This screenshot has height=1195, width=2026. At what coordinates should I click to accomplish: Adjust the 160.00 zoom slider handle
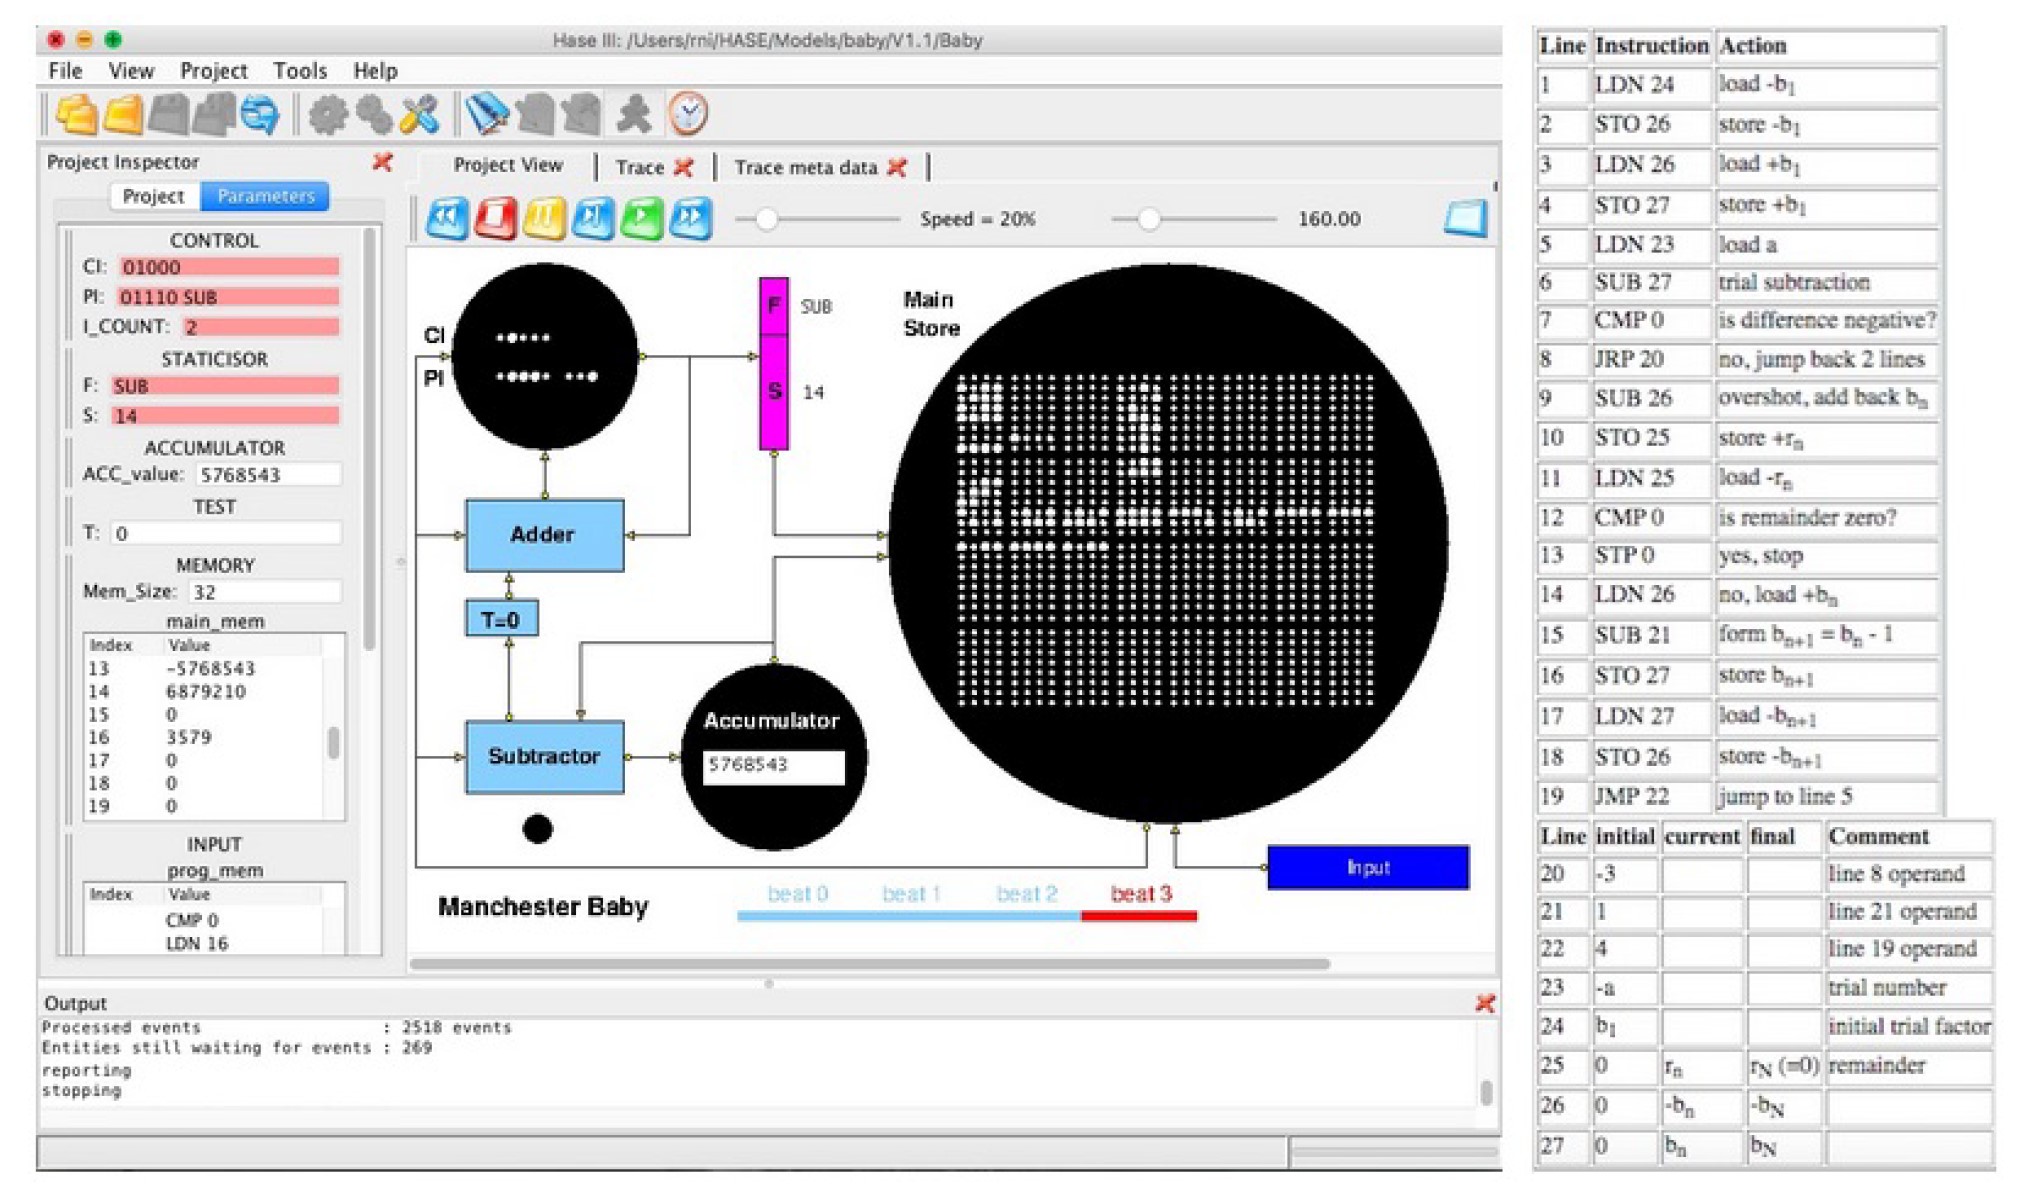pos(1148,219)
